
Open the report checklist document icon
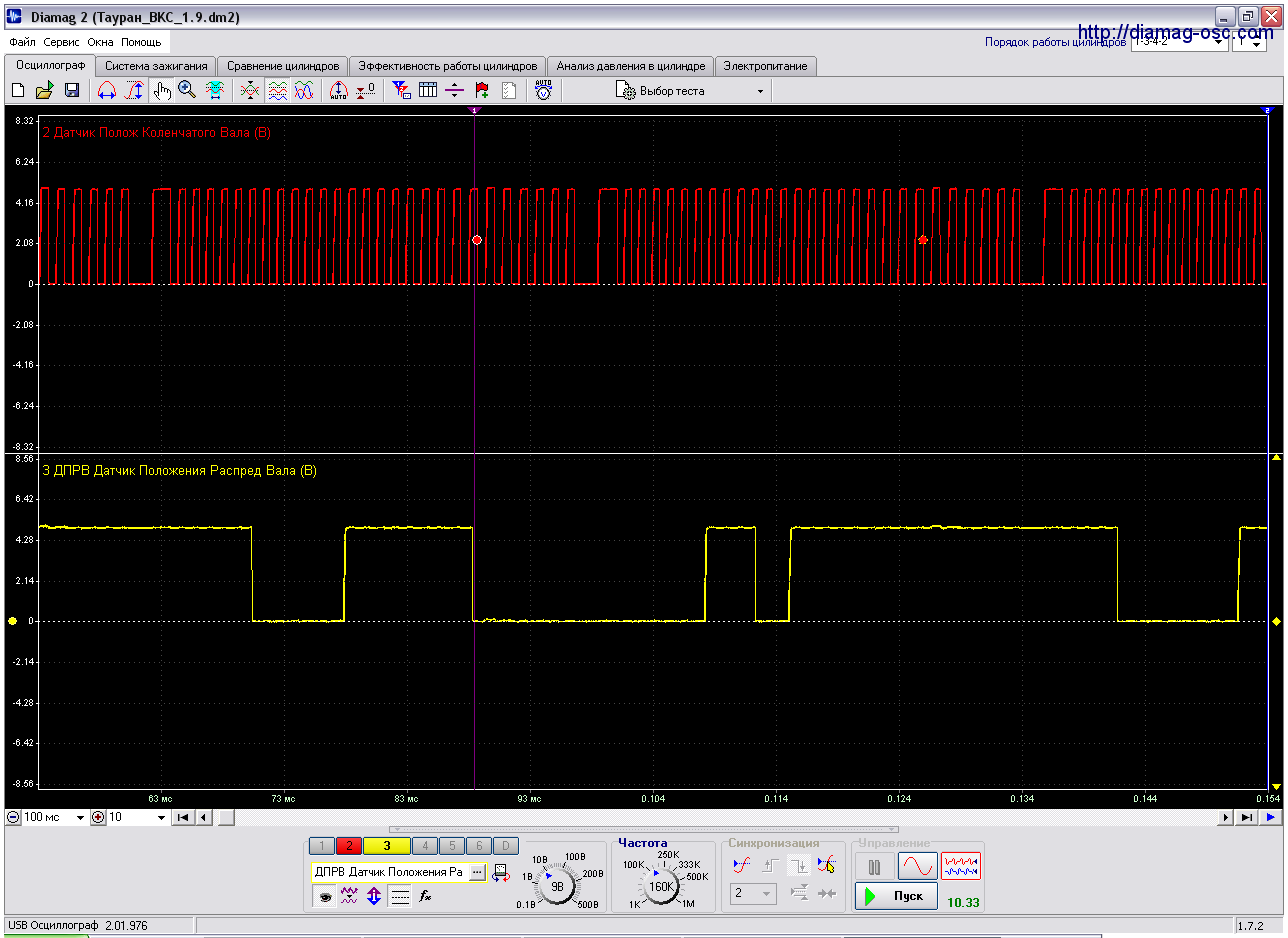(x=509, y=91)
